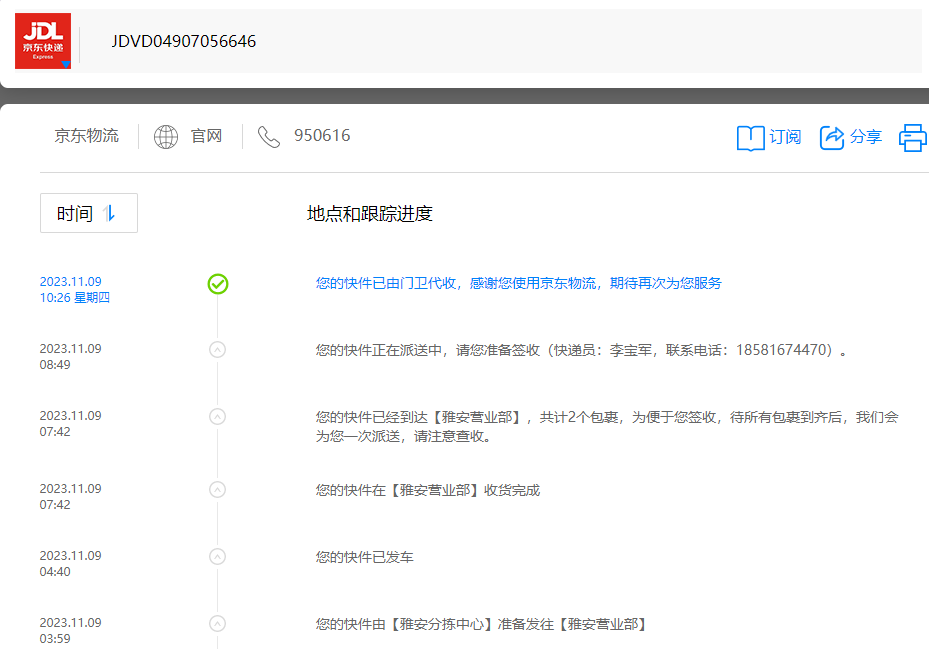Click the blue sort arrows icon

(109, 213)
